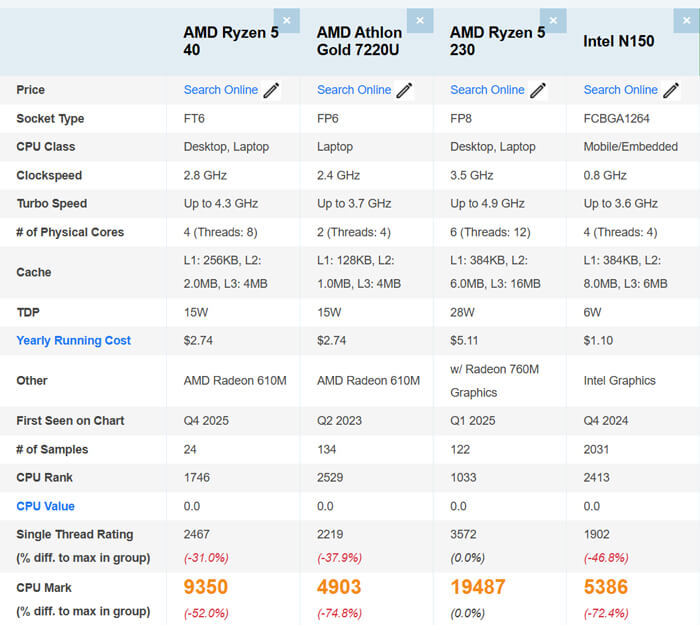Select the AMD Ryzen 5 40 heading

click(231, 41)
